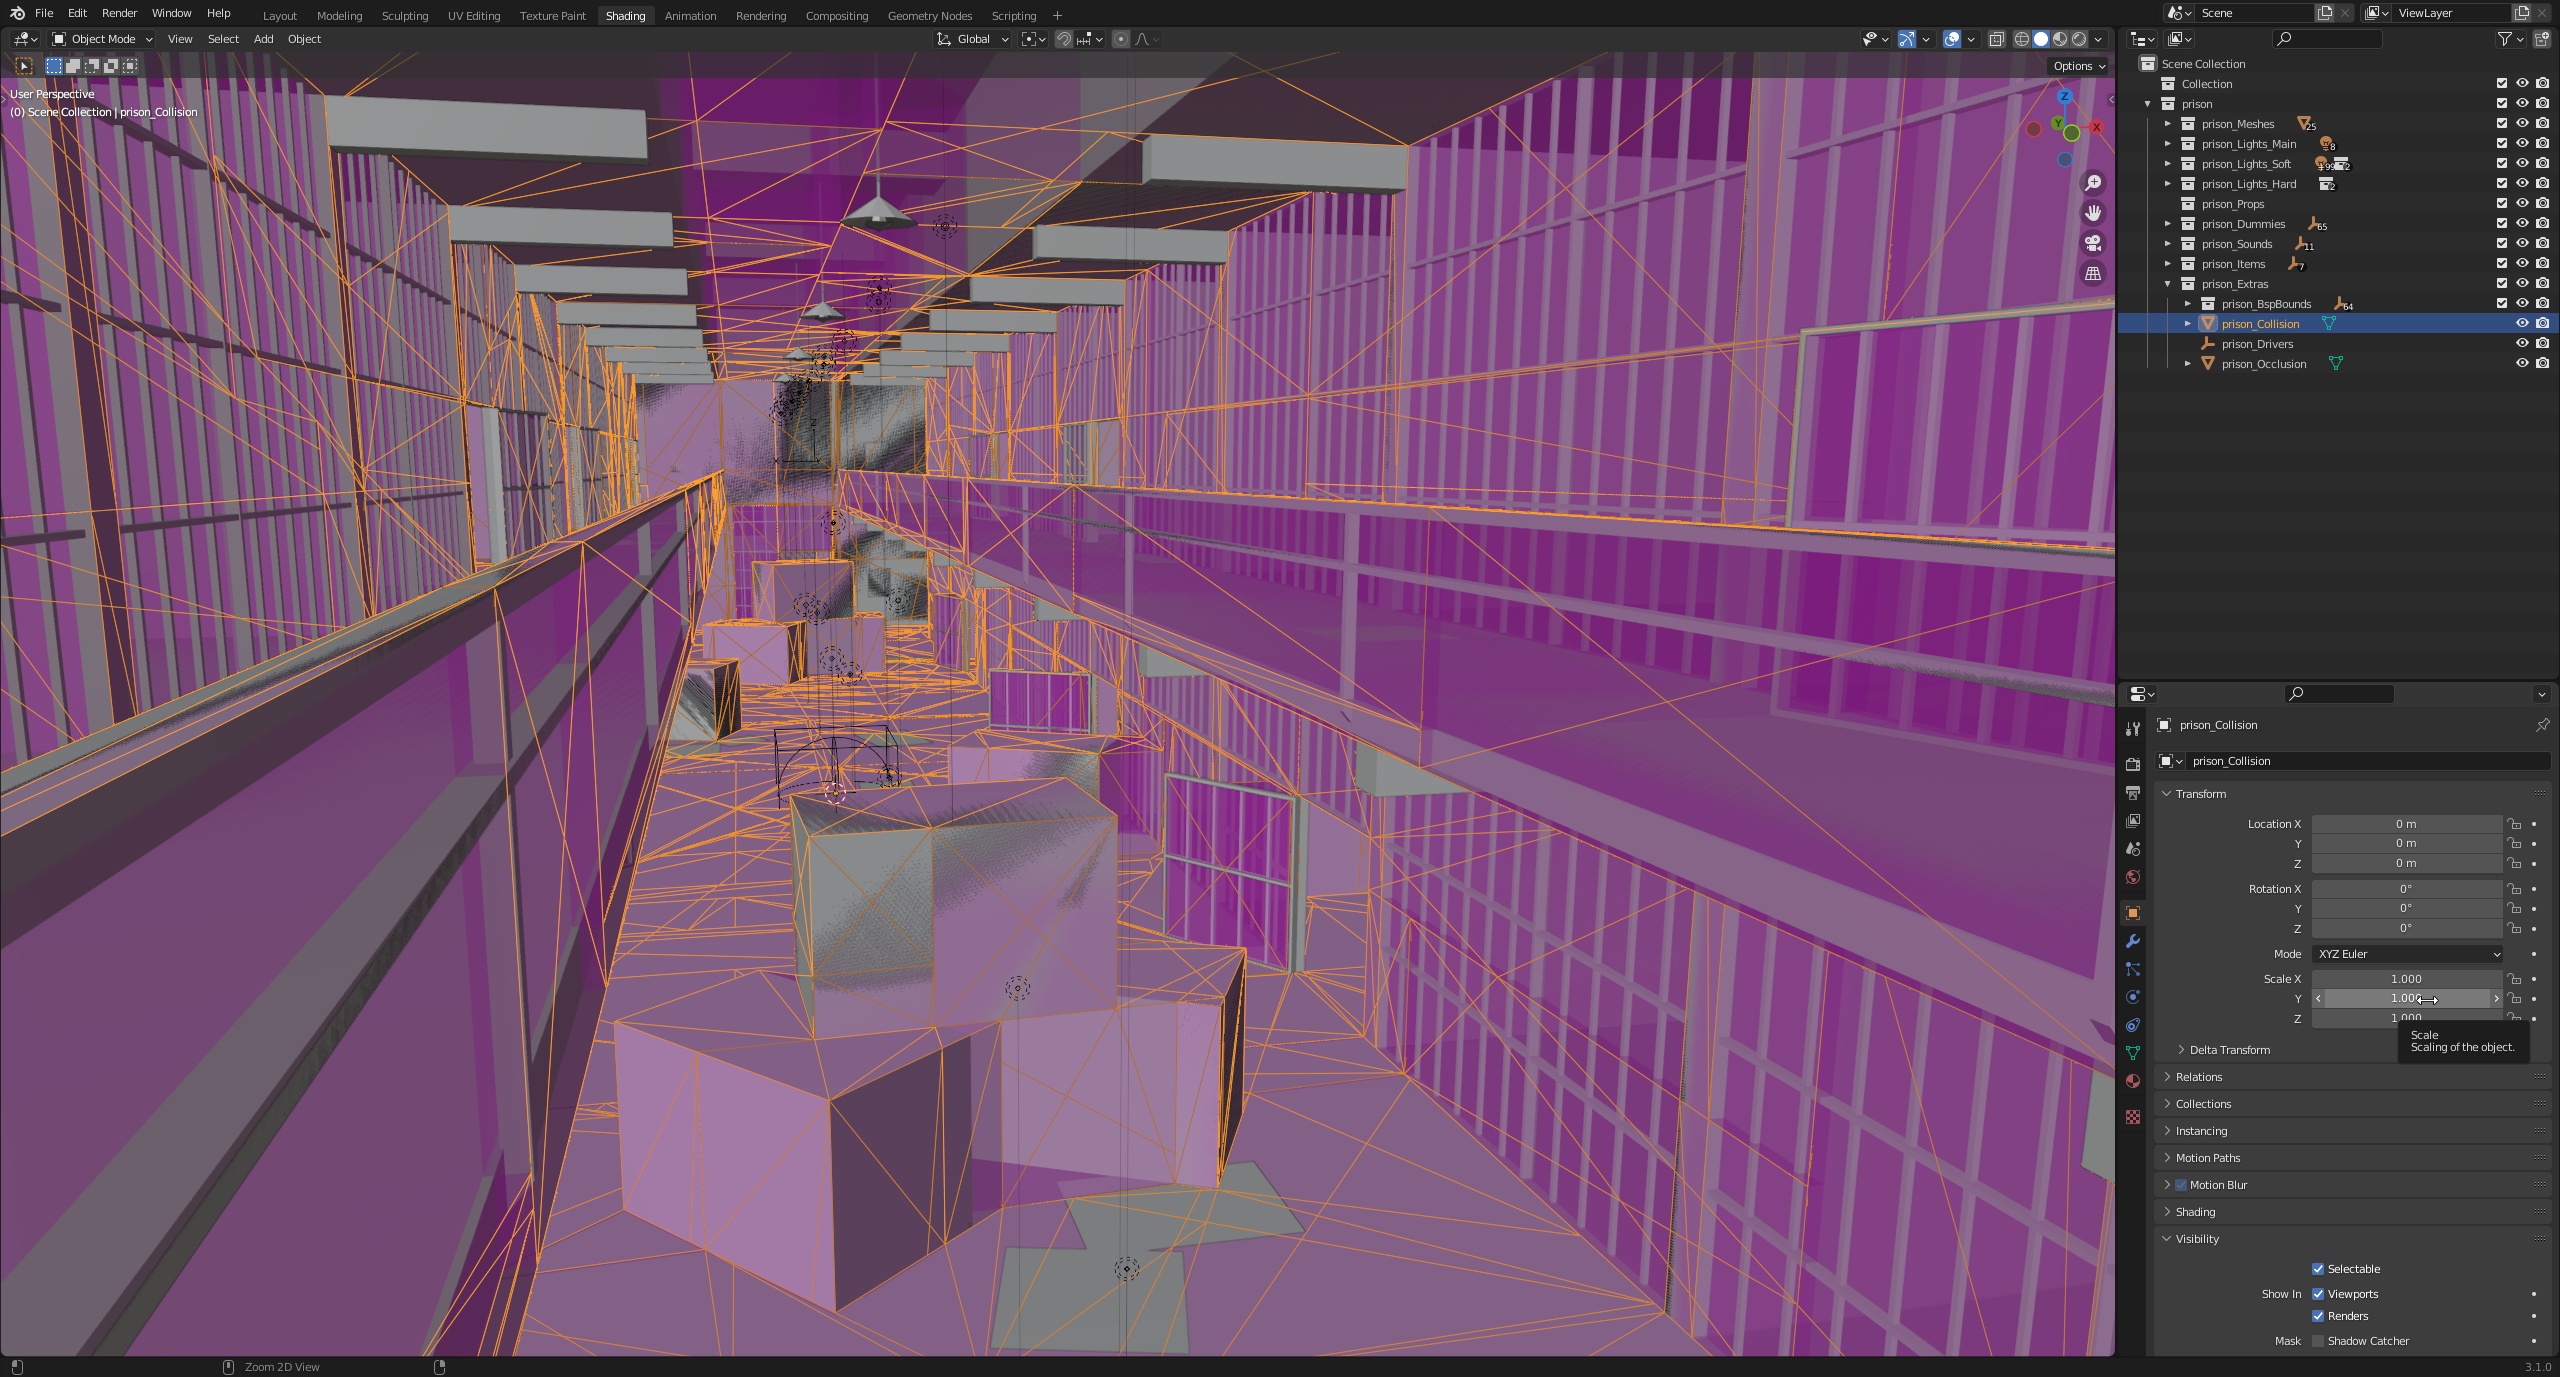Click the Scale X value slider field

point(2407,979)
